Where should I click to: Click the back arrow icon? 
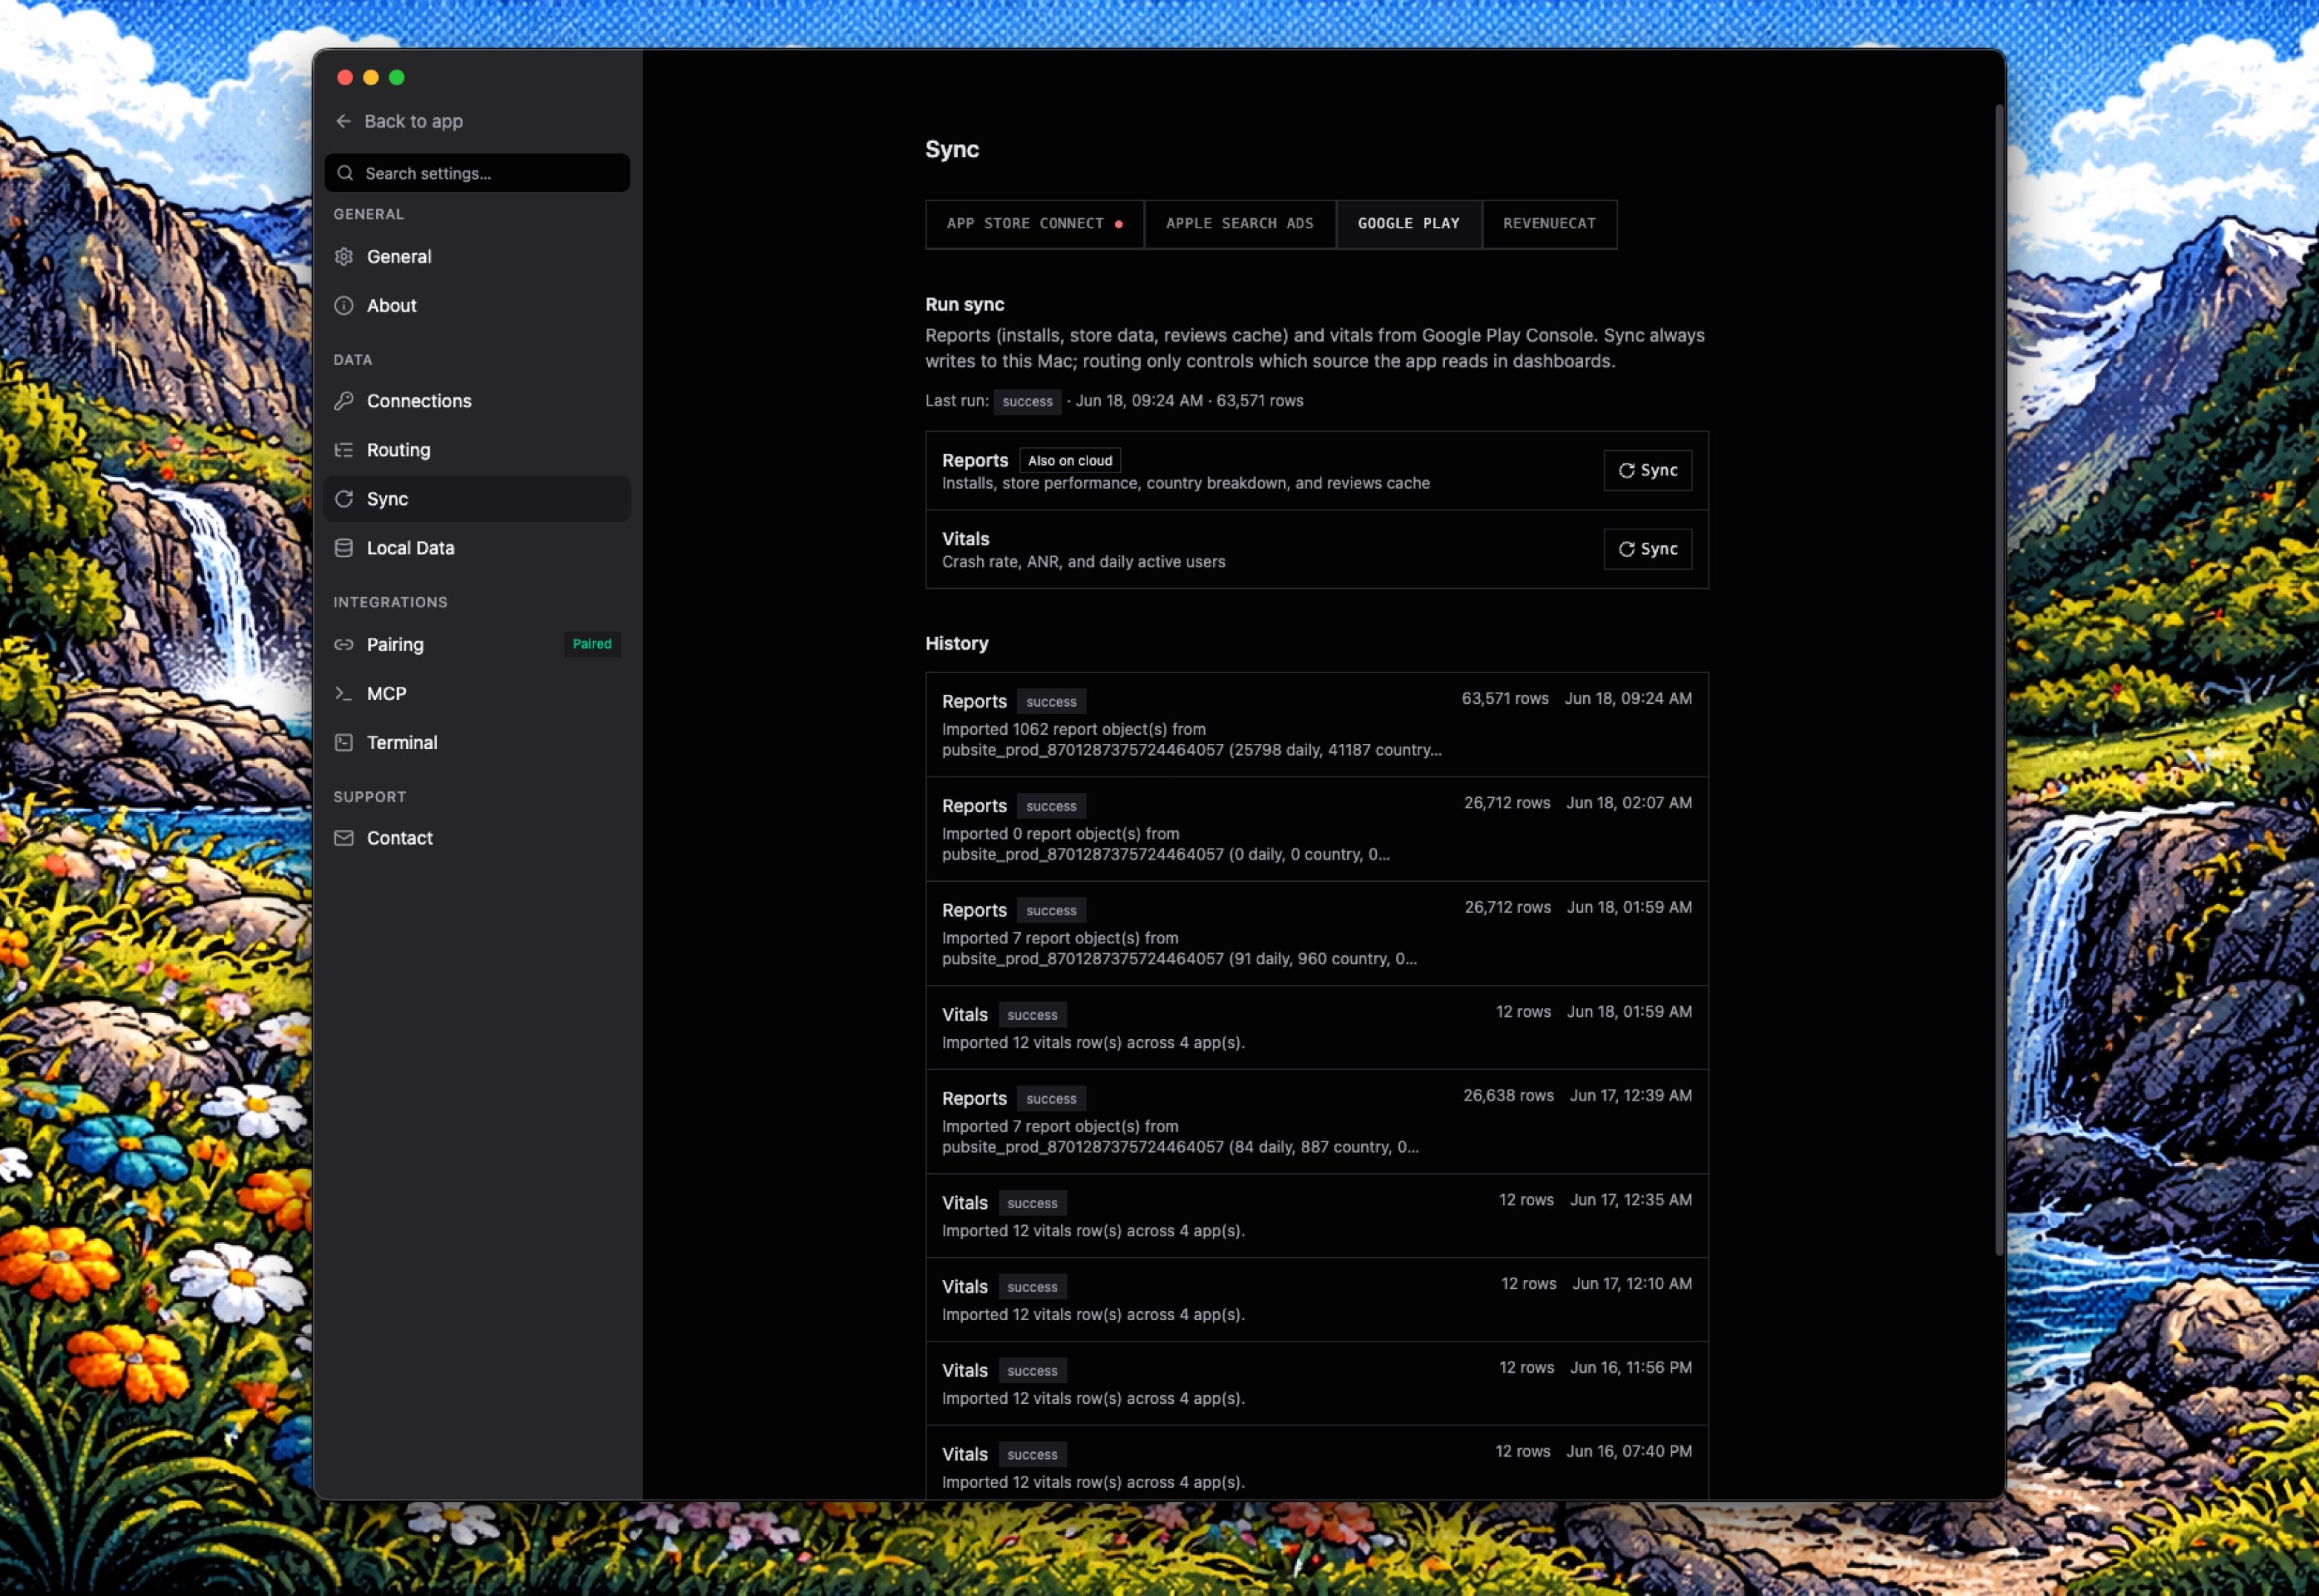pos(344,121)
